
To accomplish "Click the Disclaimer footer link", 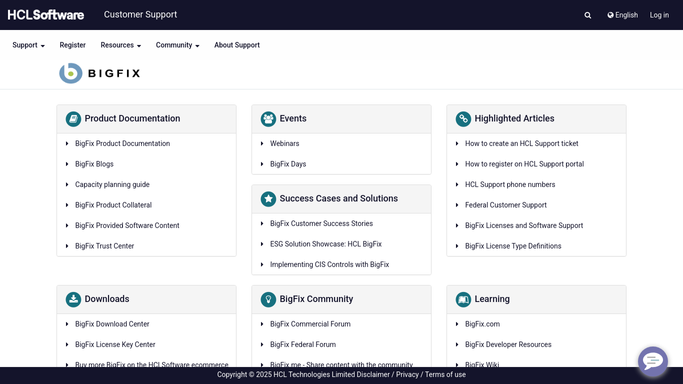I will [x=373, y=374].
